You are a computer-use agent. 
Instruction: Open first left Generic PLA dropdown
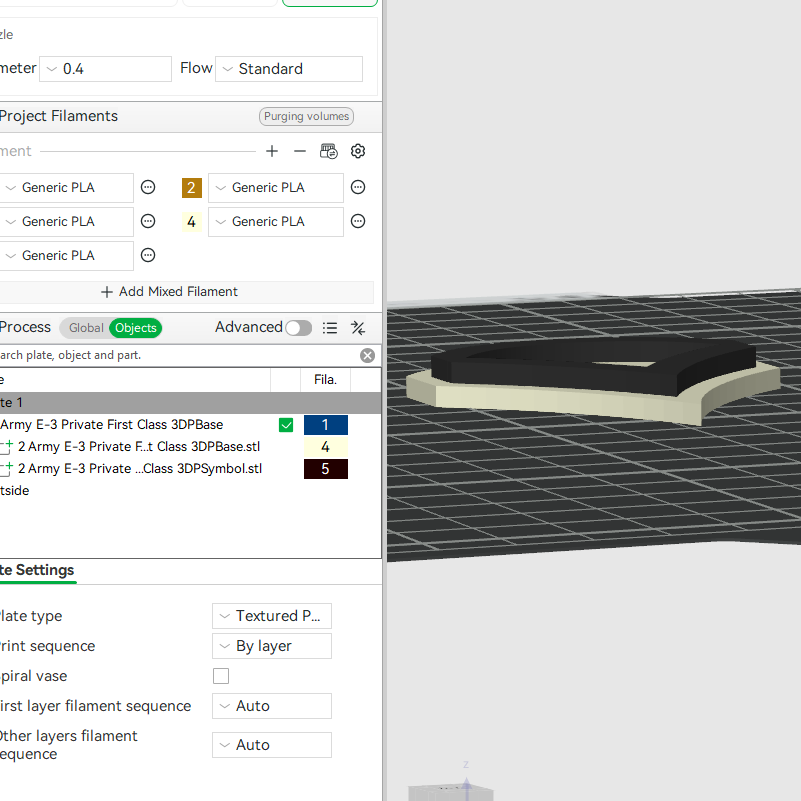click(x=66, y=187)
